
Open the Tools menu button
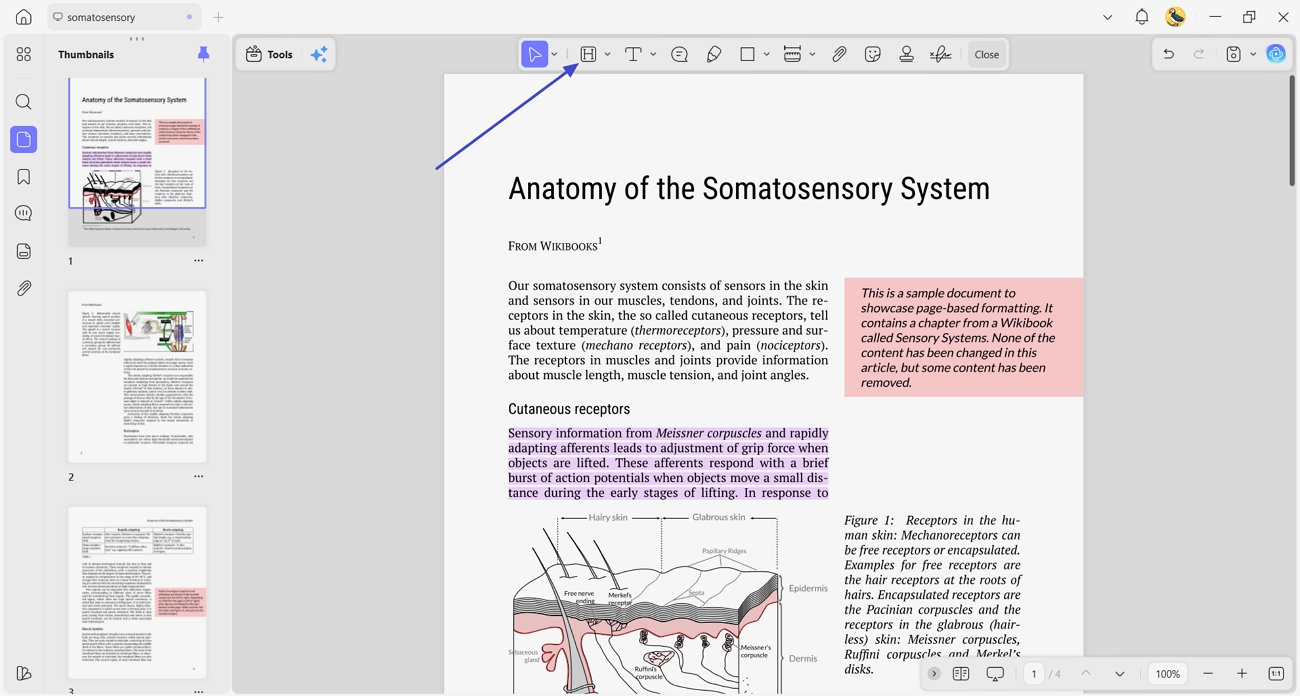coord(270,55)
